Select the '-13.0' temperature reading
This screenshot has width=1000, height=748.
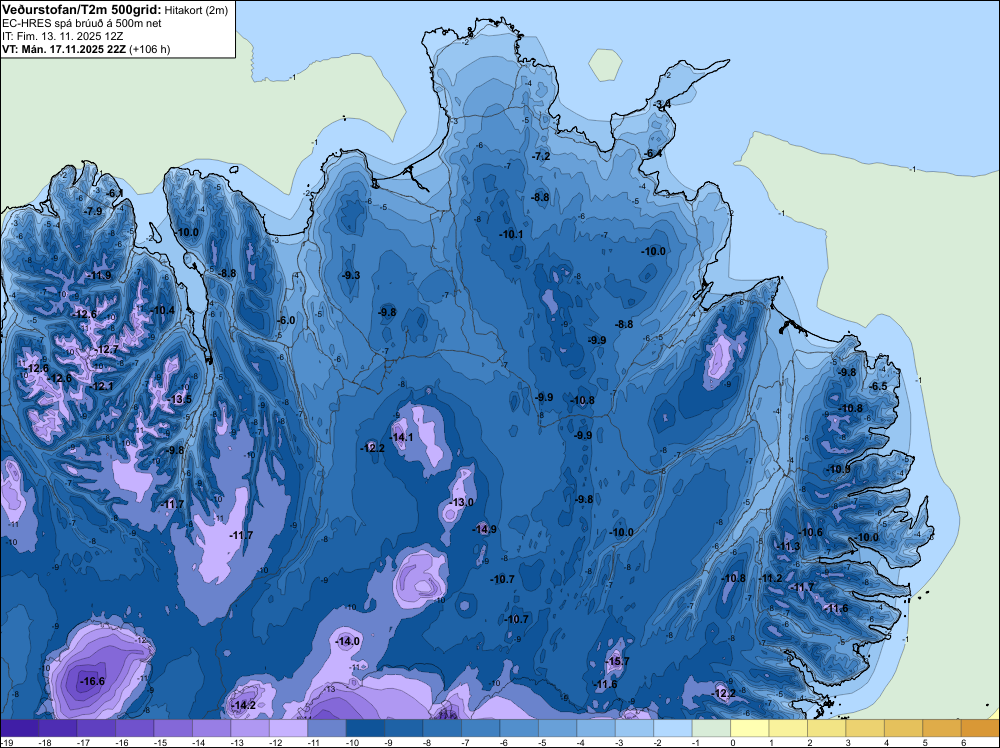pos(461,502)
